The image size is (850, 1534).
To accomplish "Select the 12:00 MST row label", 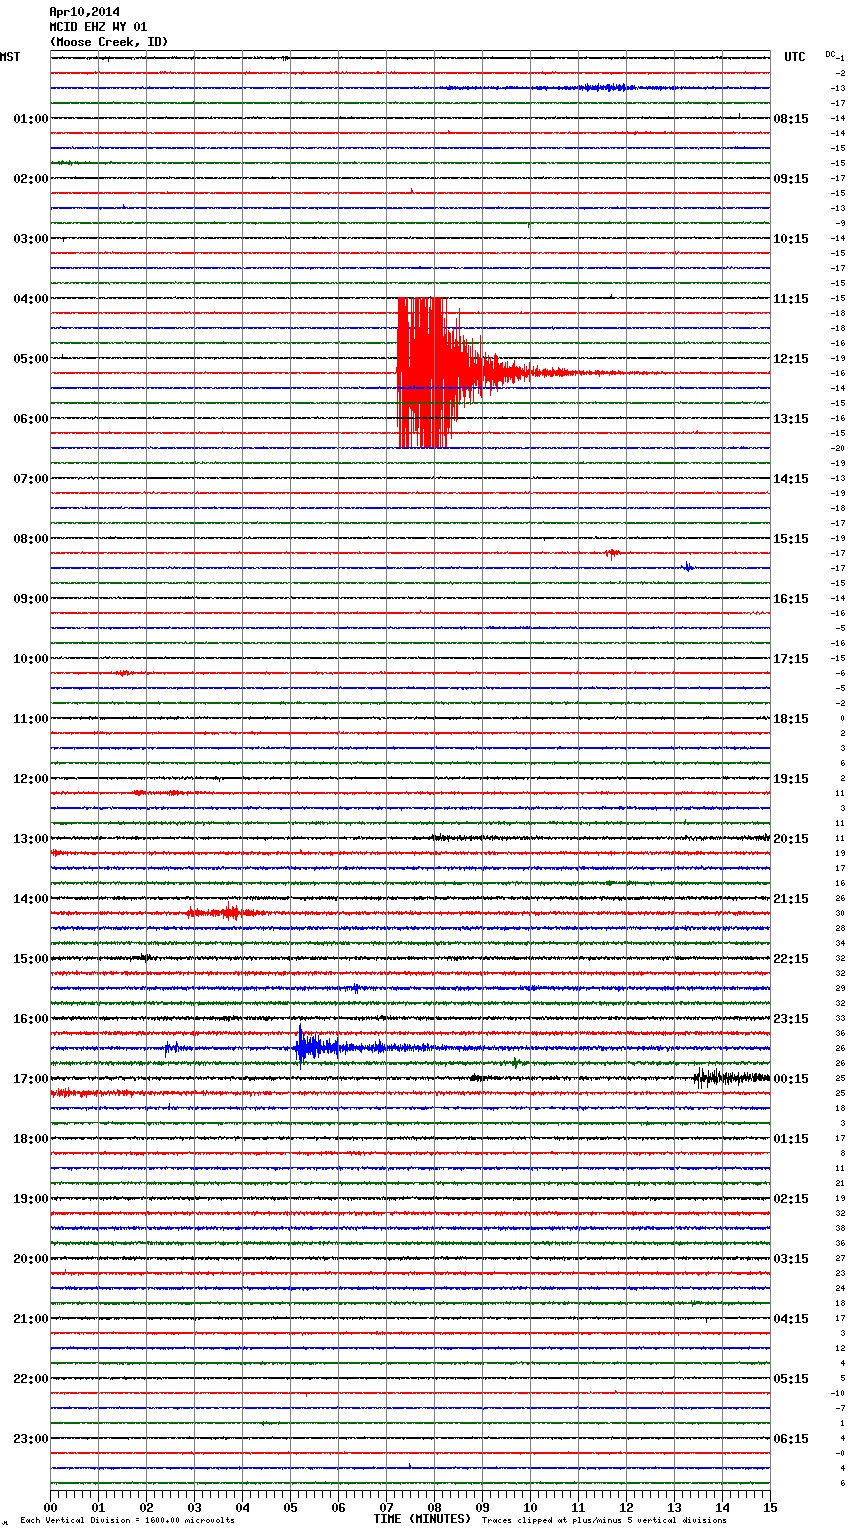I will (30, 779).
